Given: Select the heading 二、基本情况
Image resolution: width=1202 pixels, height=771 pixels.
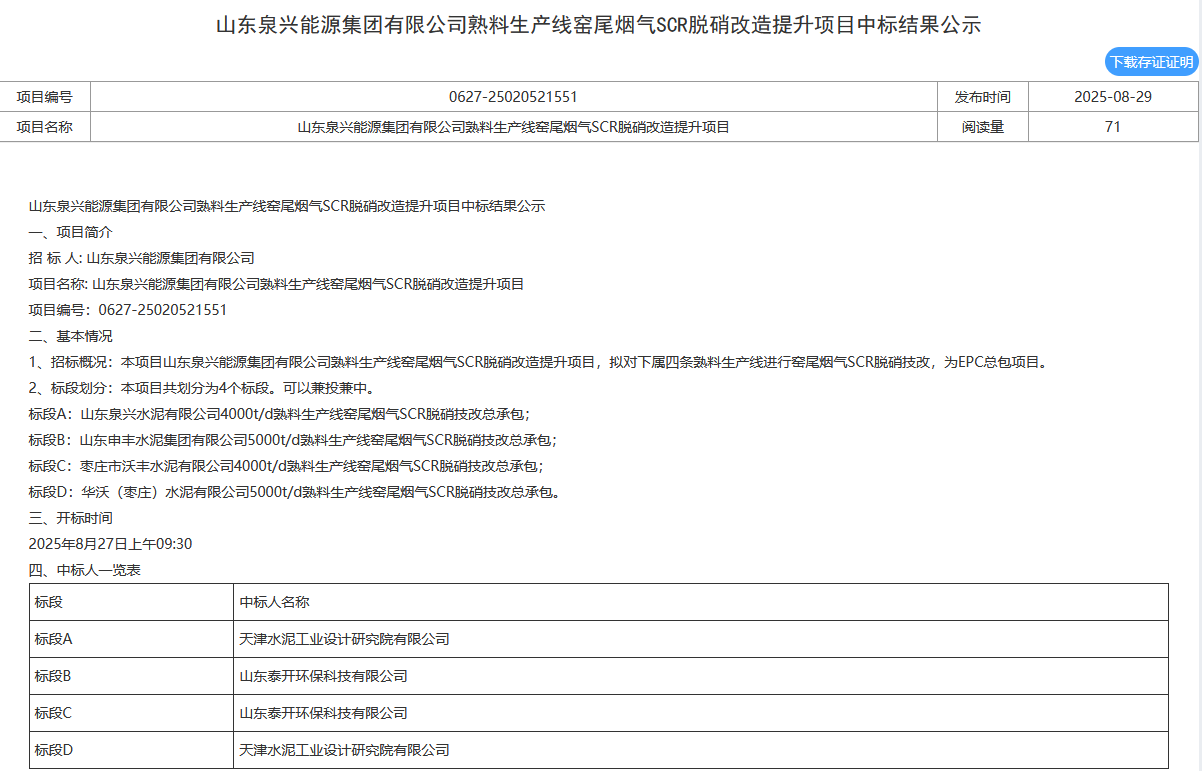Looking at the screenshot, I should click(71, 336).
